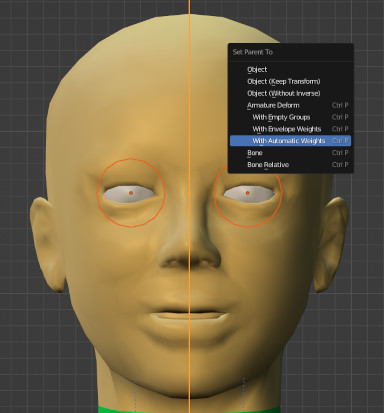Select With Automatic Weights entry
Screen dimensions: 384x413
click(x=290, y=141)
